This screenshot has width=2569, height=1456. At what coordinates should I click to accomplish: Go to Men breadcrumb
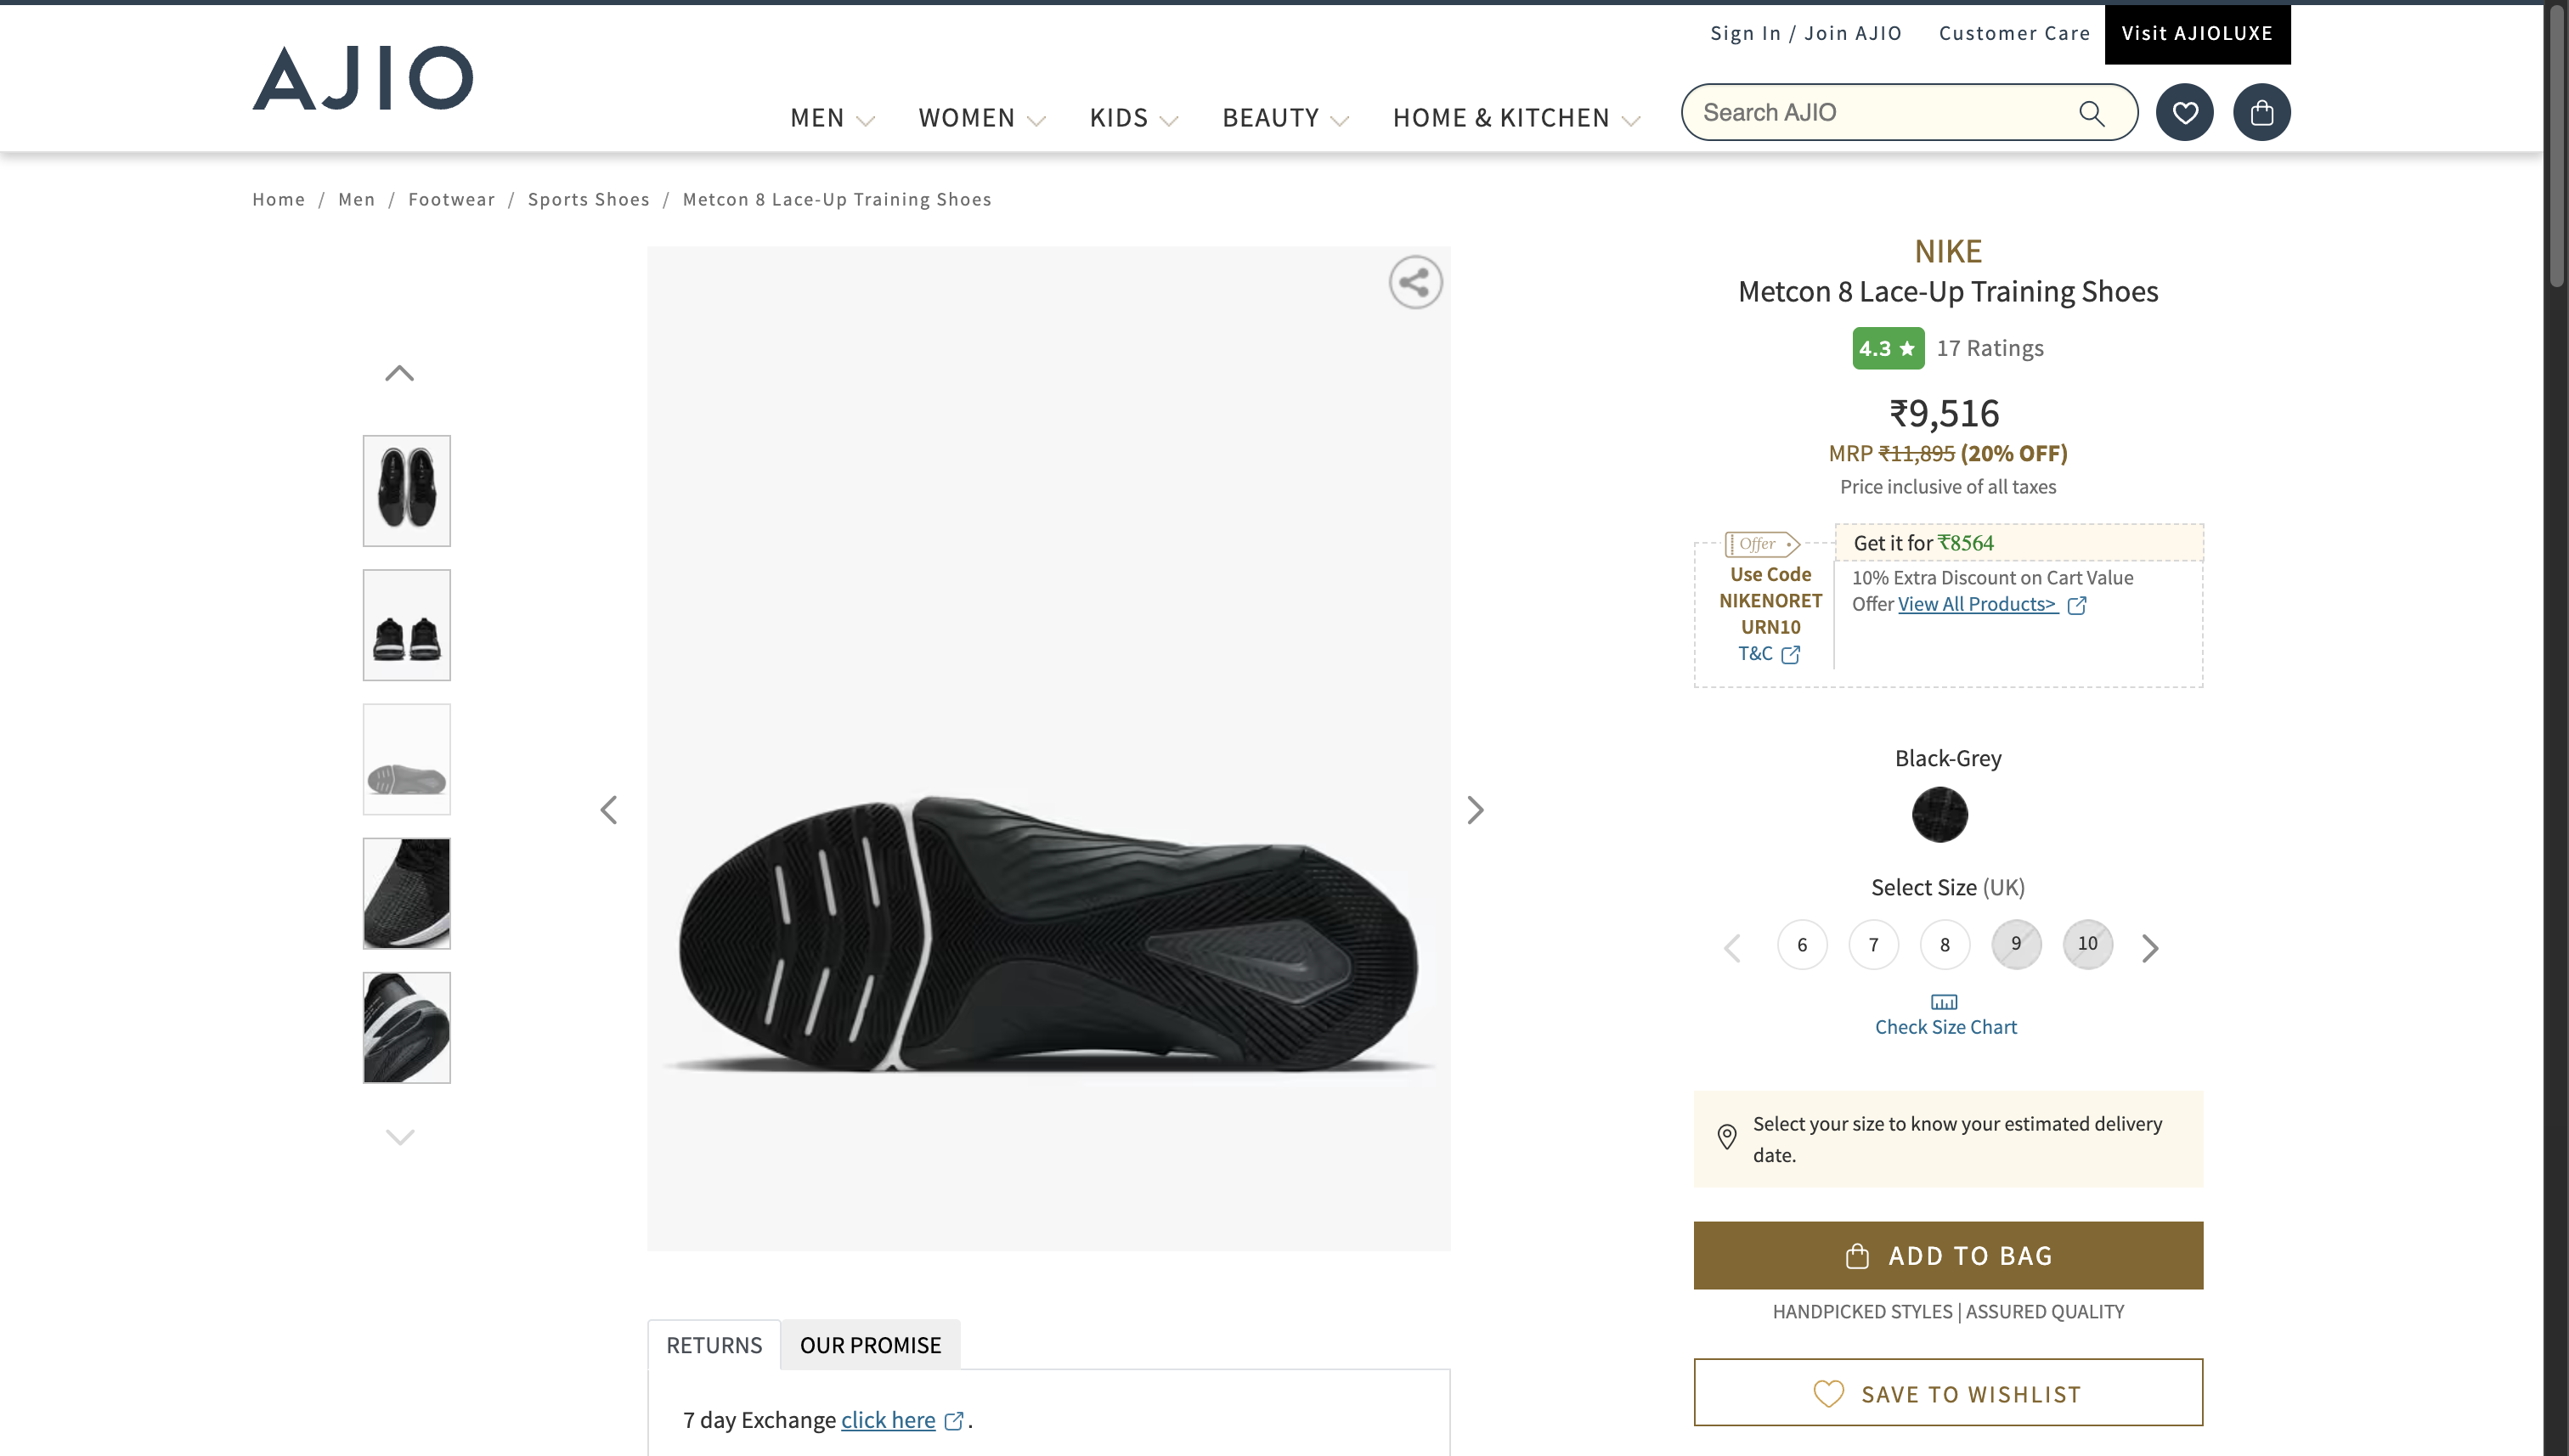(x=357, y=199)
